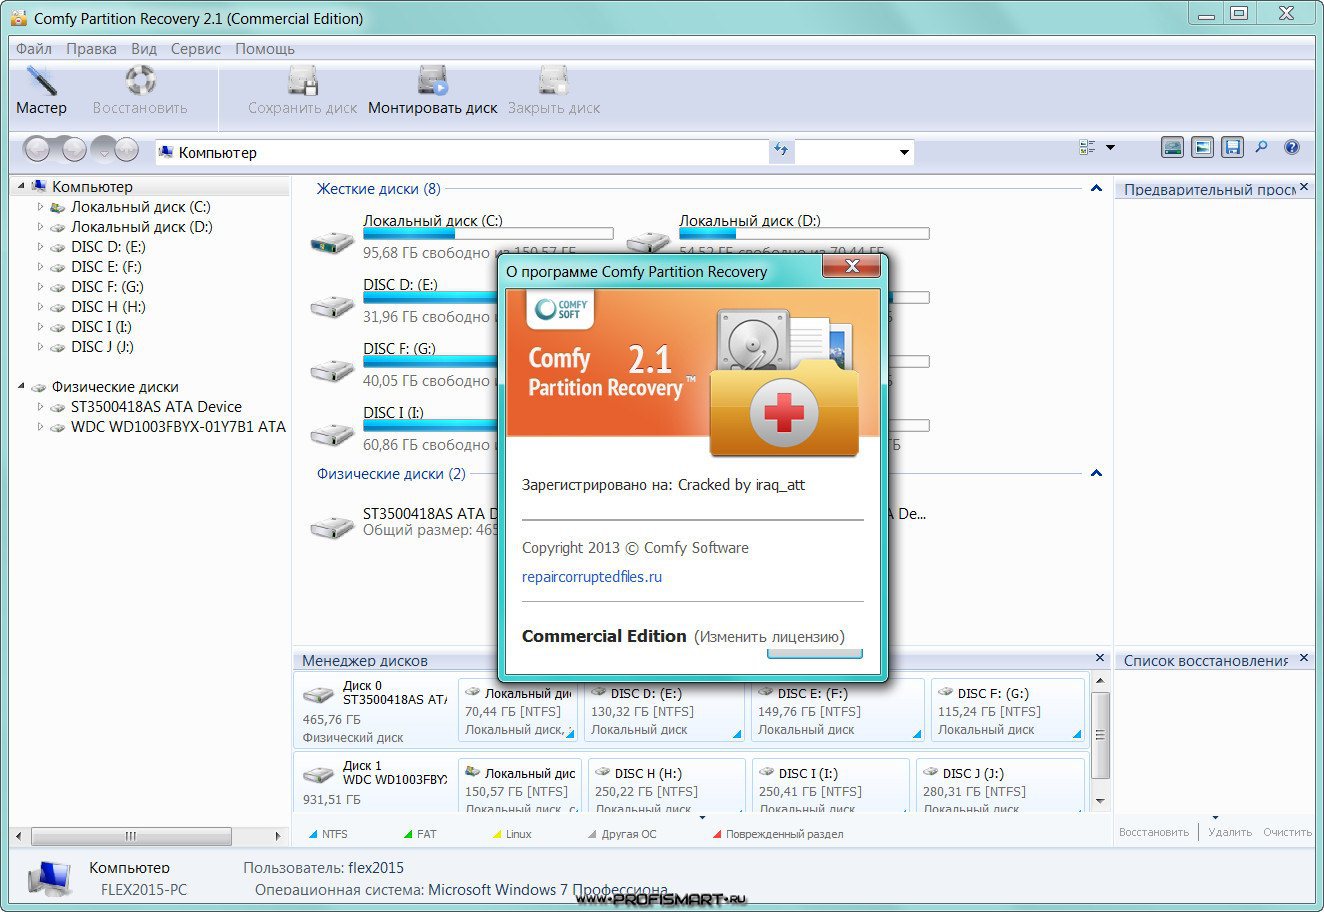
Task: Select Локальный диск (D:) drive icon
Action: click(648, 242)
